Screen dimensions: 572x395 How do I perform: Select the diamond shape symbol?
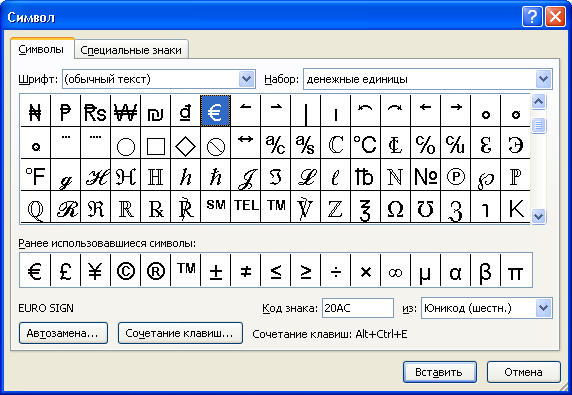point(185,143)
